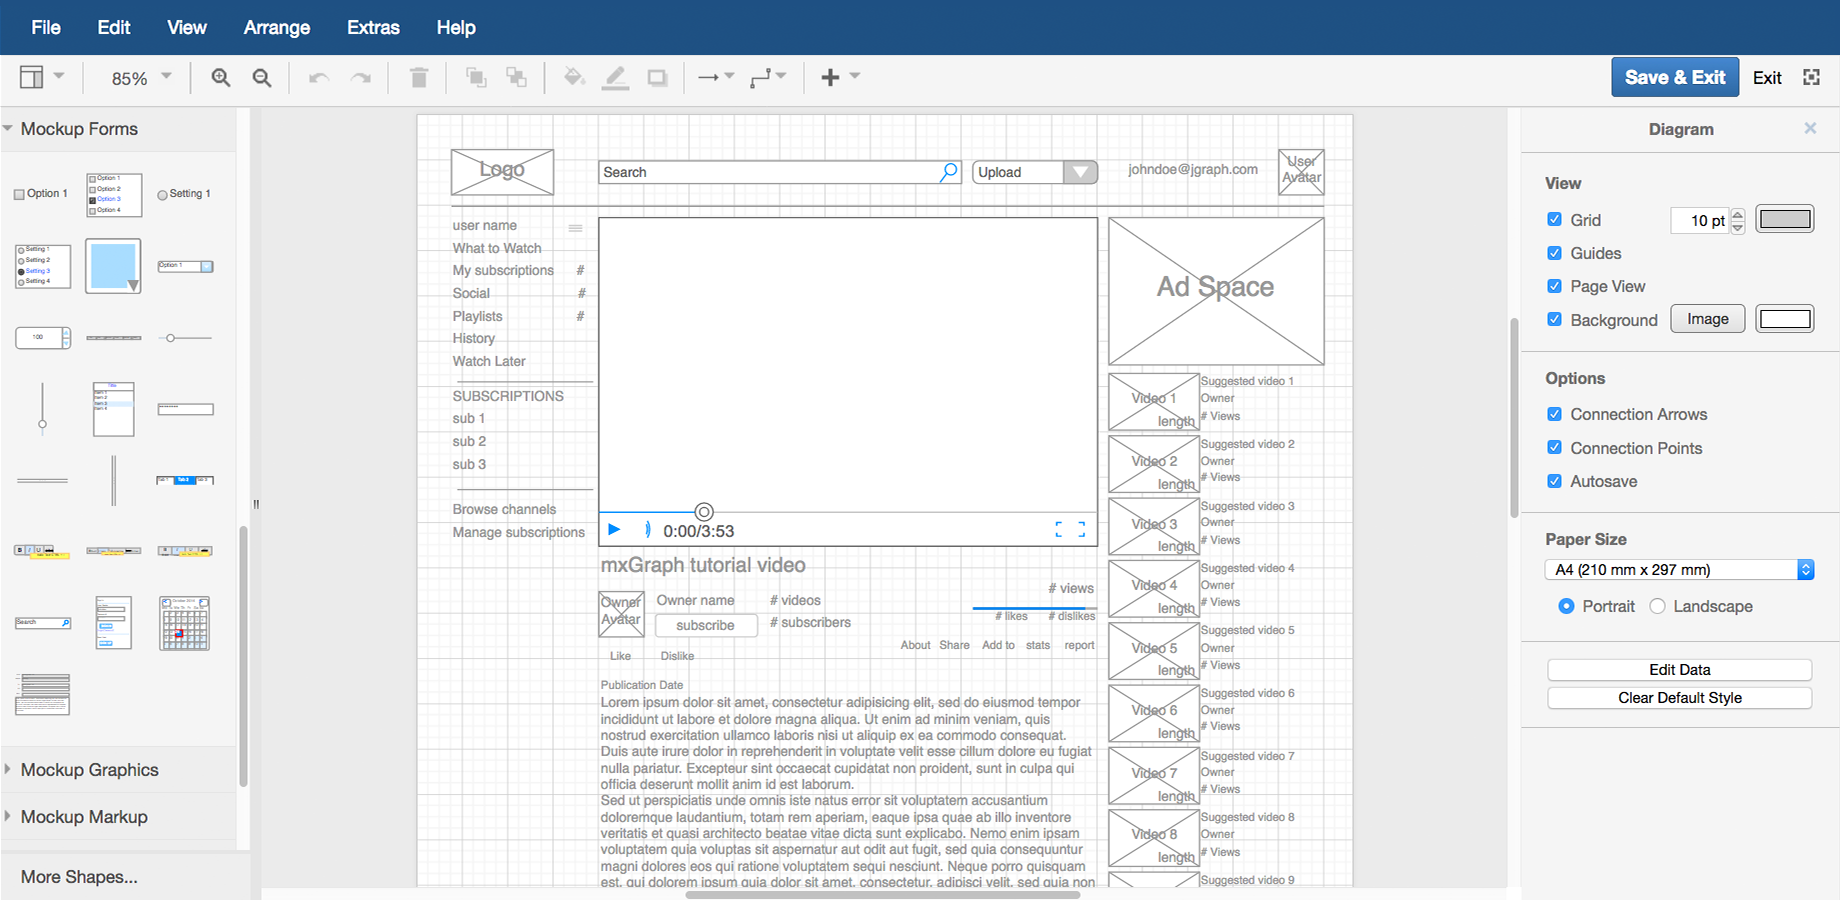Select the Zoom Out tool
The image size is (1840, 900).
[261, 77]
